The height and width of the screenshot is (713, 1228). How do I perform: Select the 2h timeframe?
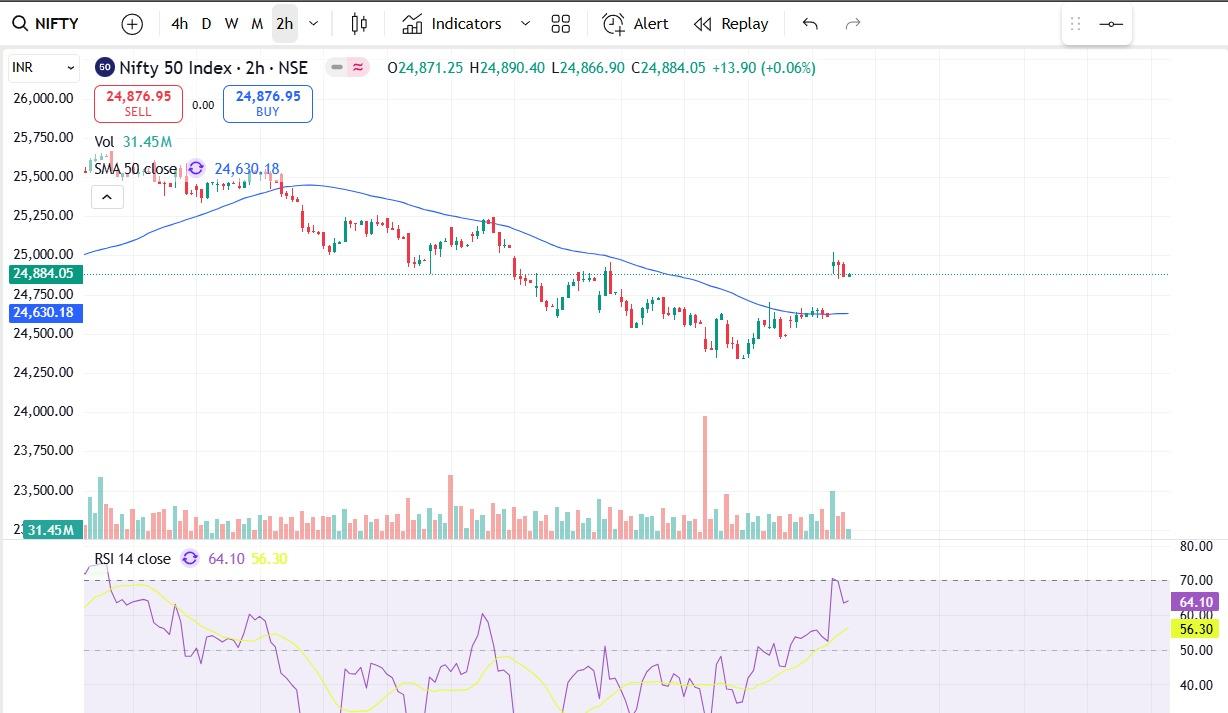click(x=285, y=23)
